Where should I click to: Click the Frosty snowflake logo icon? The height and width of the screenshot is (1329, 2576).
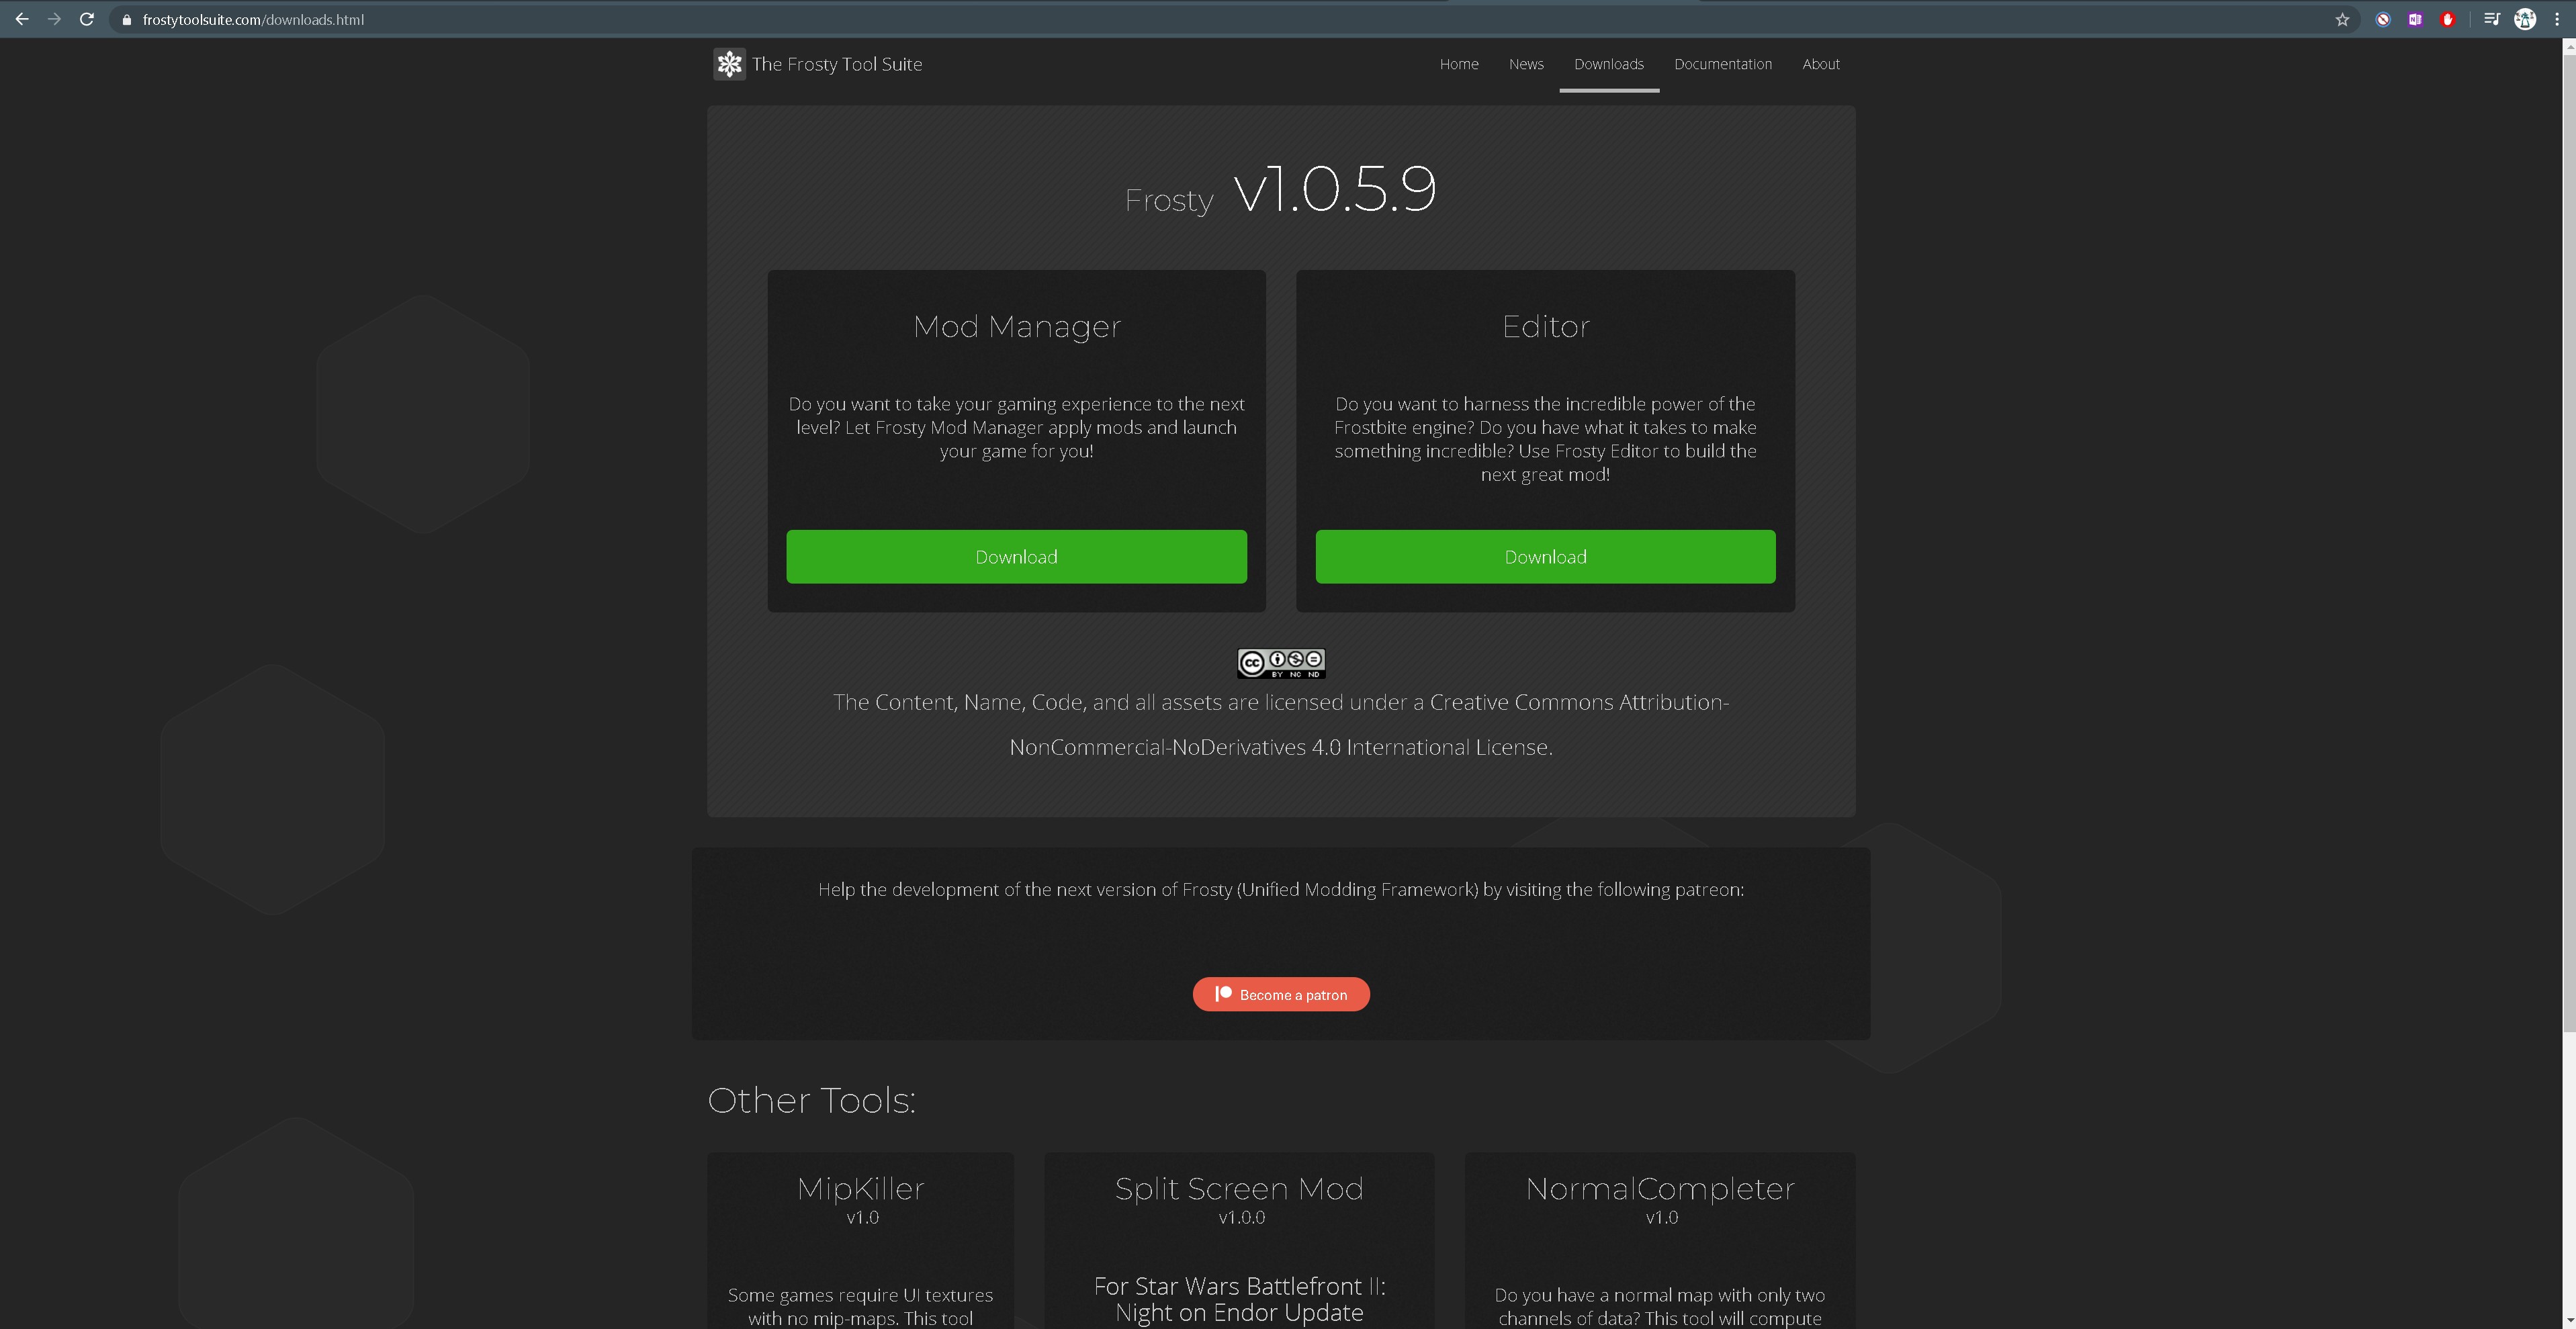(729, 64)
